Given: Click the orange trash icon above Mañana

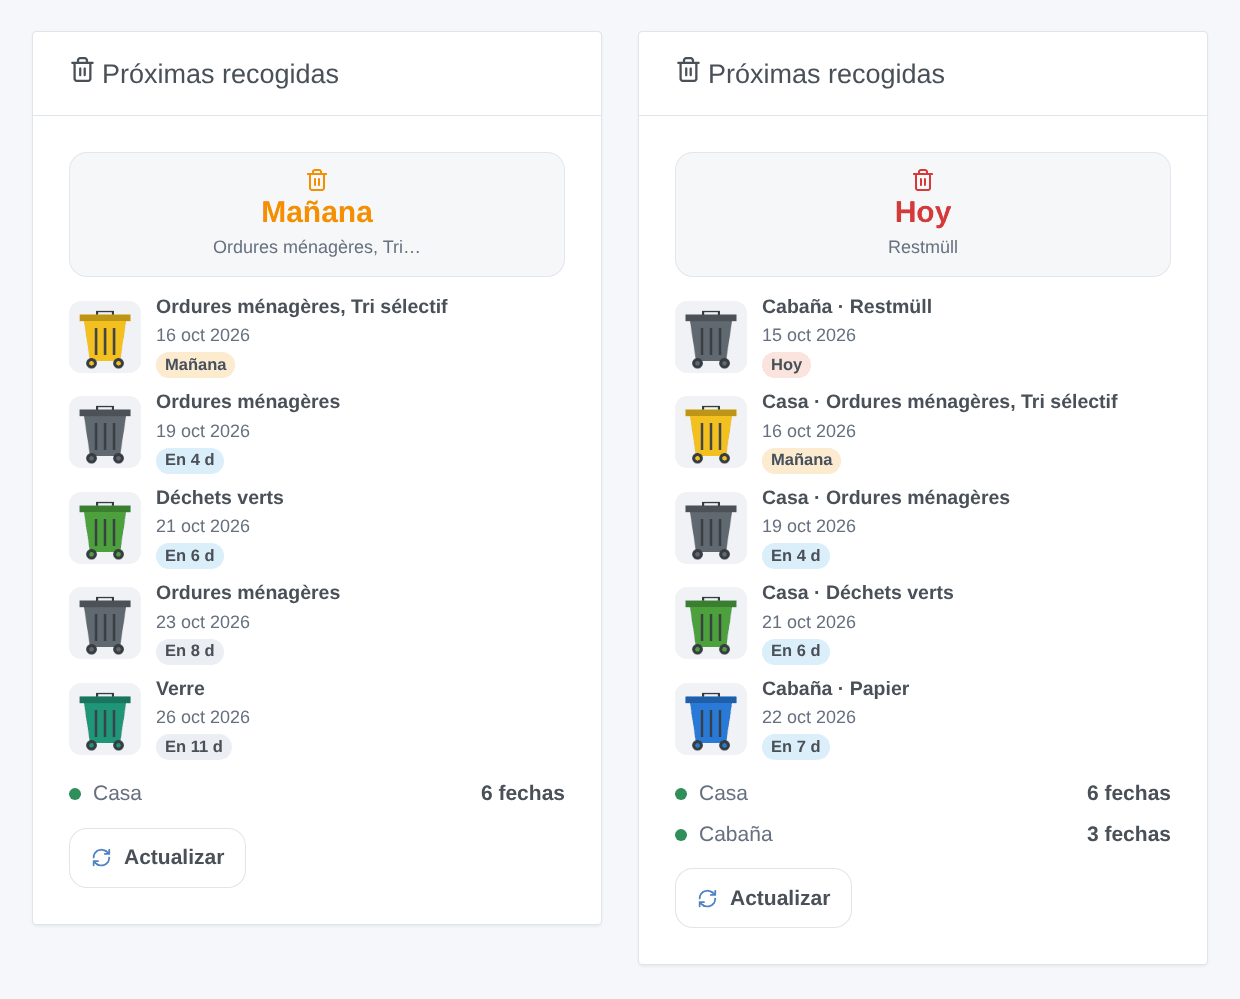Looking at the screenshot, I should pyautogui.click(x=317, y=180).
